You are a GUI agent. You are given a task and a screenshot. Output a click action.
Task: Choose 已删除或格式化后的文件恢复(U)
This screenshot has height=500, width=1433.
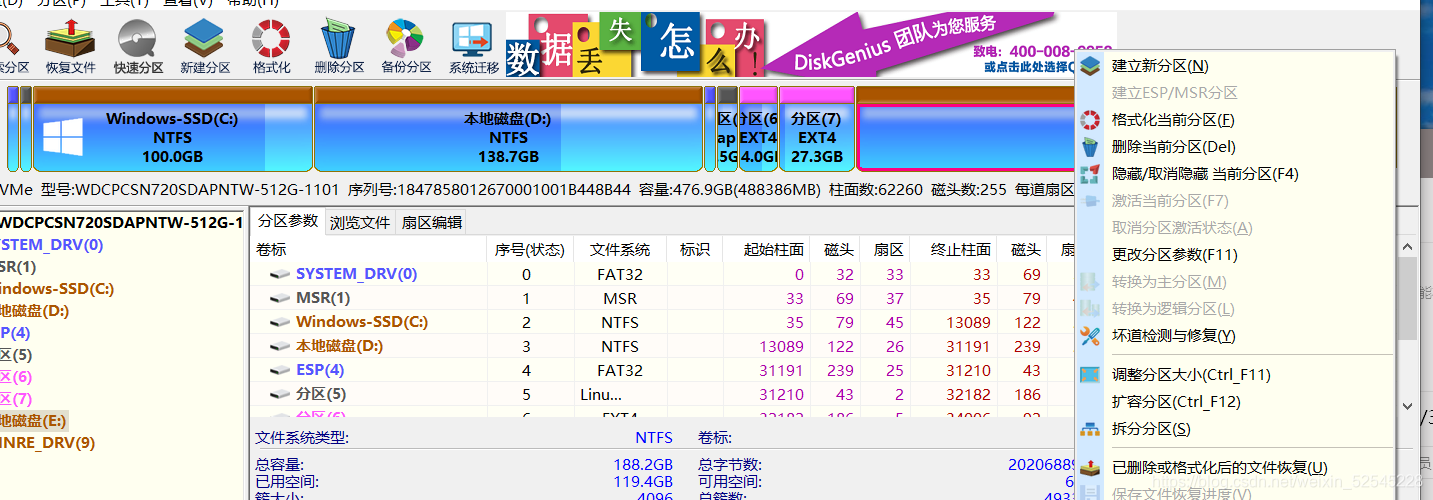(x=1220, y=468)
